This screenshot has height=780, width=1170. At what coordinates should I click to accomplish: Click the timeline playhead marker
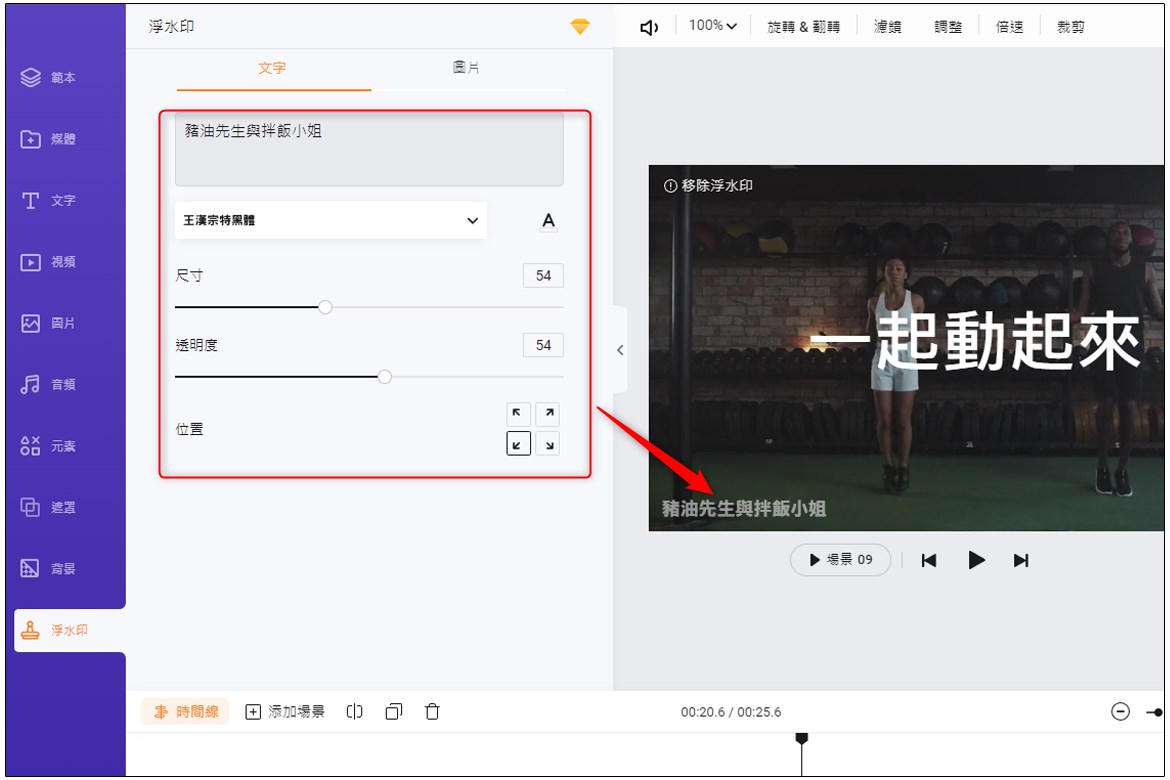[x=802, y=738]
